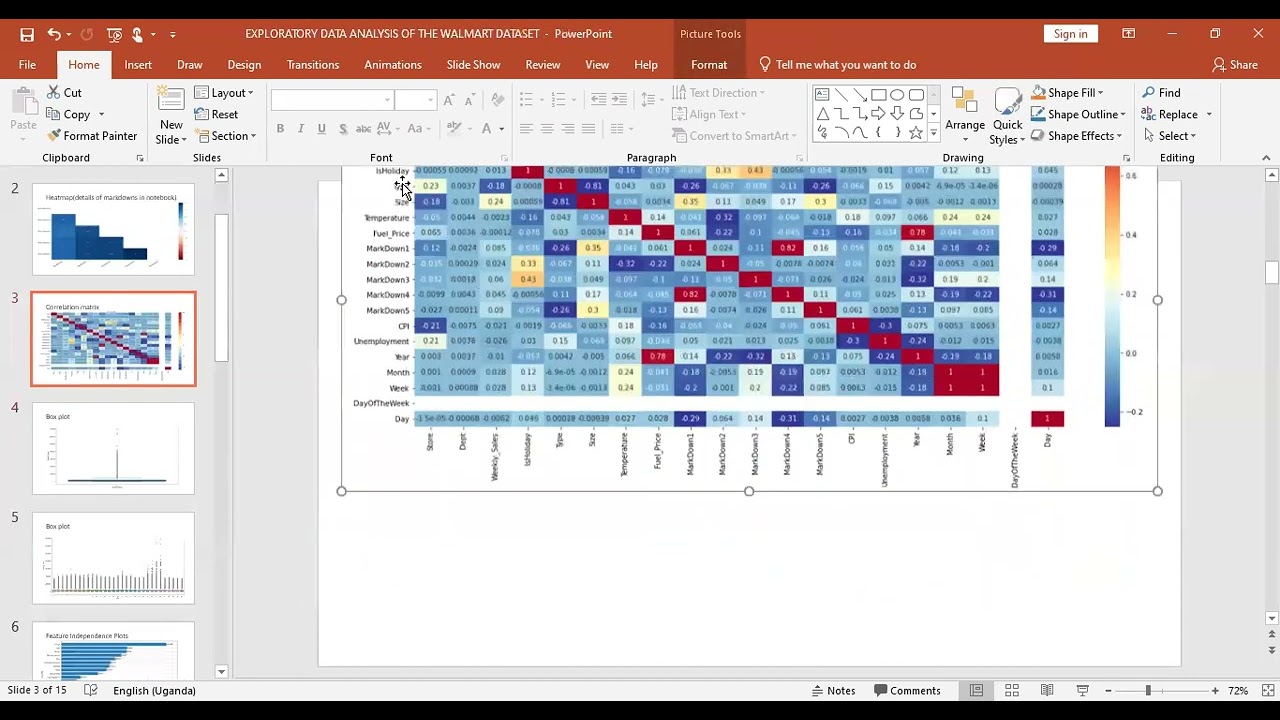
Task: Open Quick Styles gallery
Action: click(x=1007, y=116)
